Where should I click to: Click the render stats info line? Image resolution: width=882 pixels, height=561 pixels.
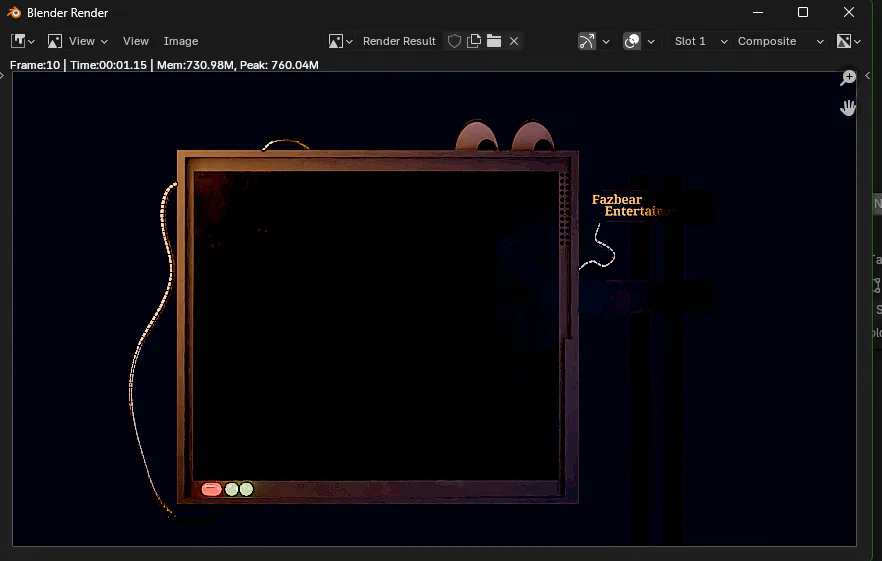tap(164, 65)
